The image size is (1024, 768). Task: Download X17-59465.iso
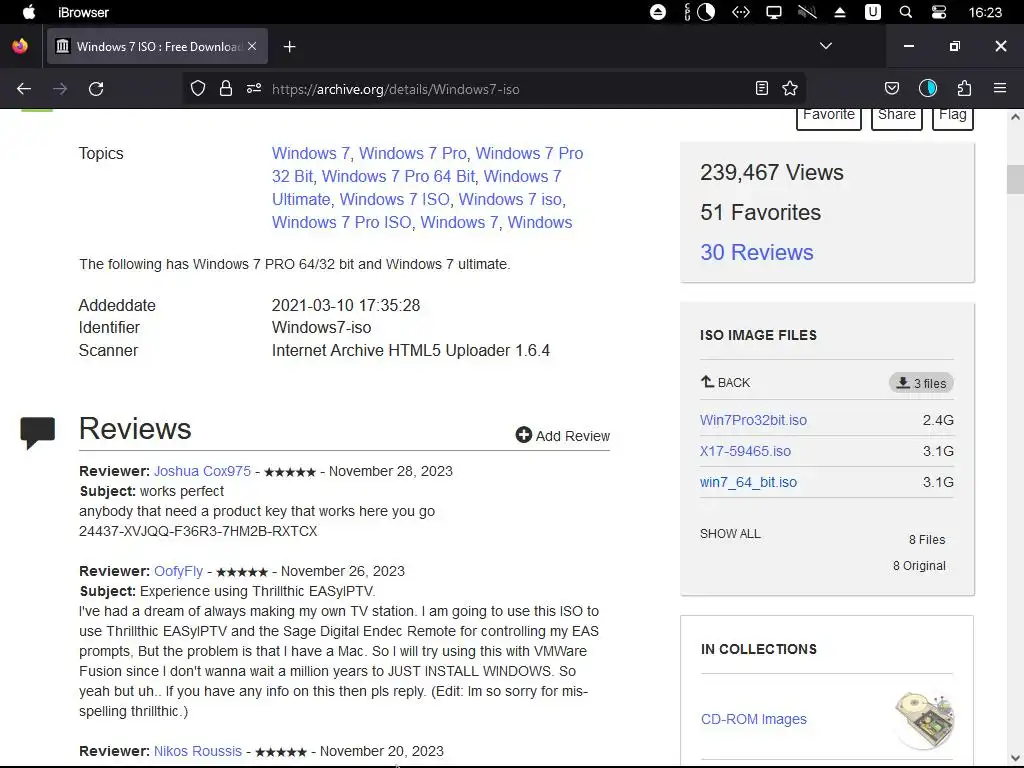(x=745, y=451)
